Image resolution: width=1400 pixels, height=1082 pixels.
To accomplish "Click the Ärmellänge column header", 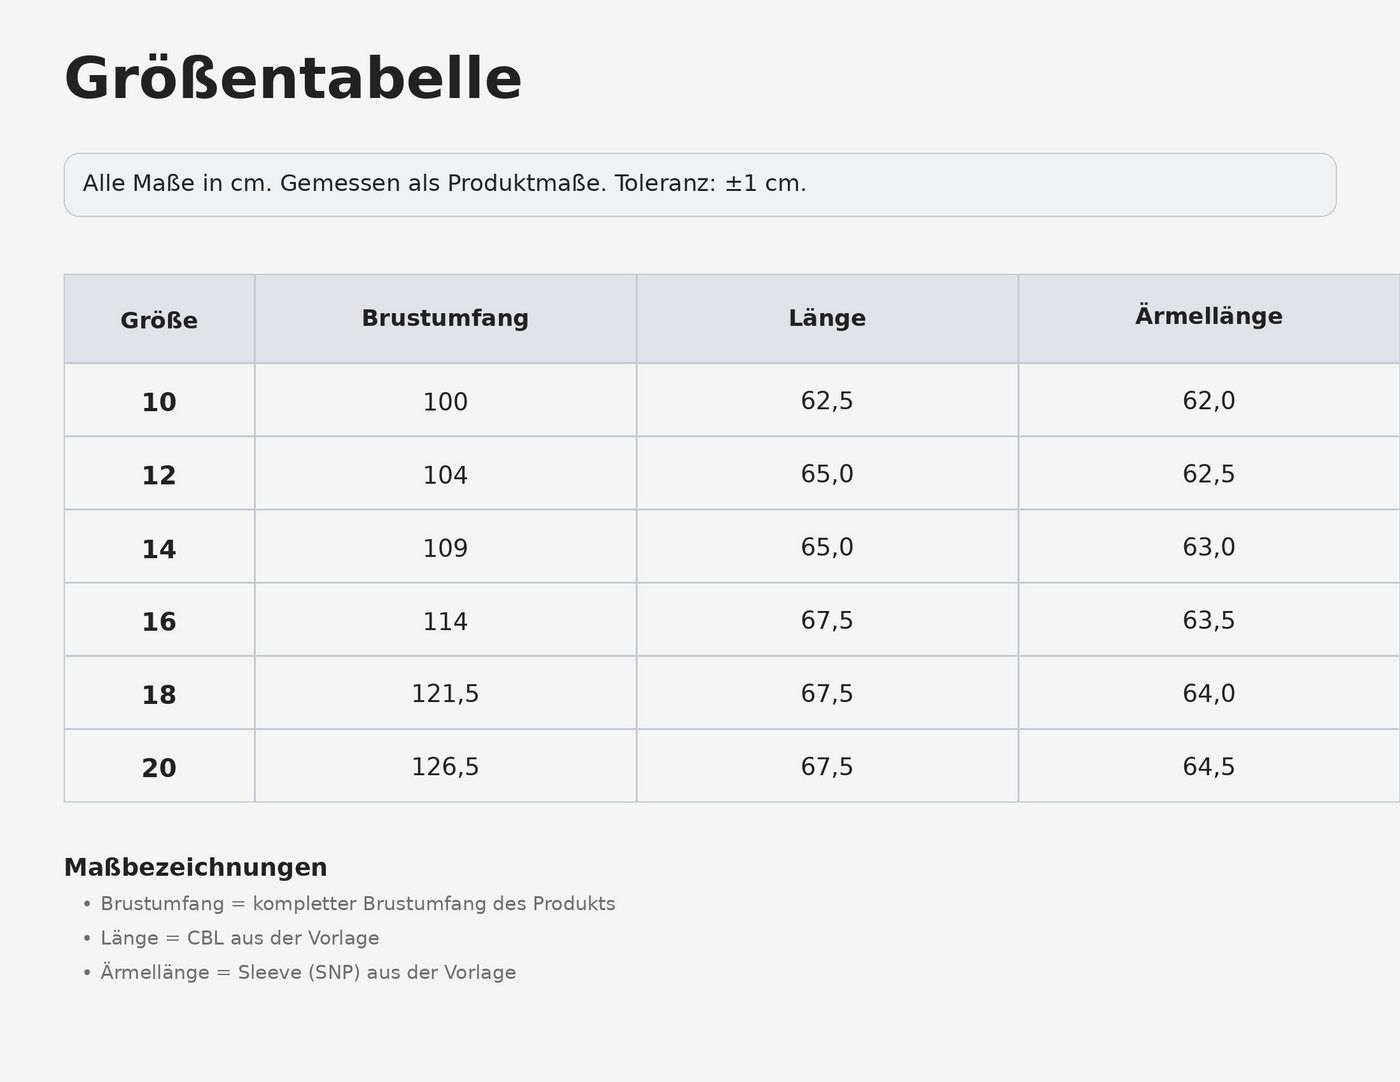I will coord(1209,319).
